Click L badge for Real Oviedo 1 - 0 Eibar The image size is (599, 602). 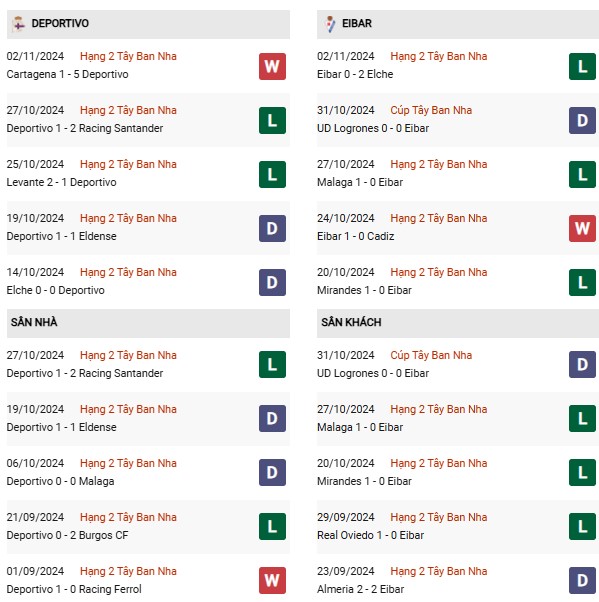click(582, 526)
